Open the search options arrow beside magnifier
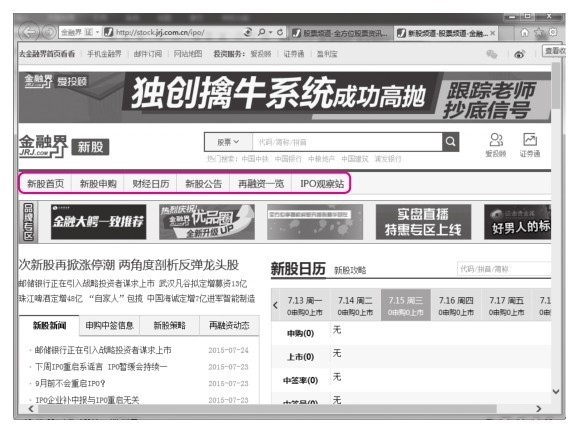This screenshot has height=431, width=577. [x=270, y=32]
